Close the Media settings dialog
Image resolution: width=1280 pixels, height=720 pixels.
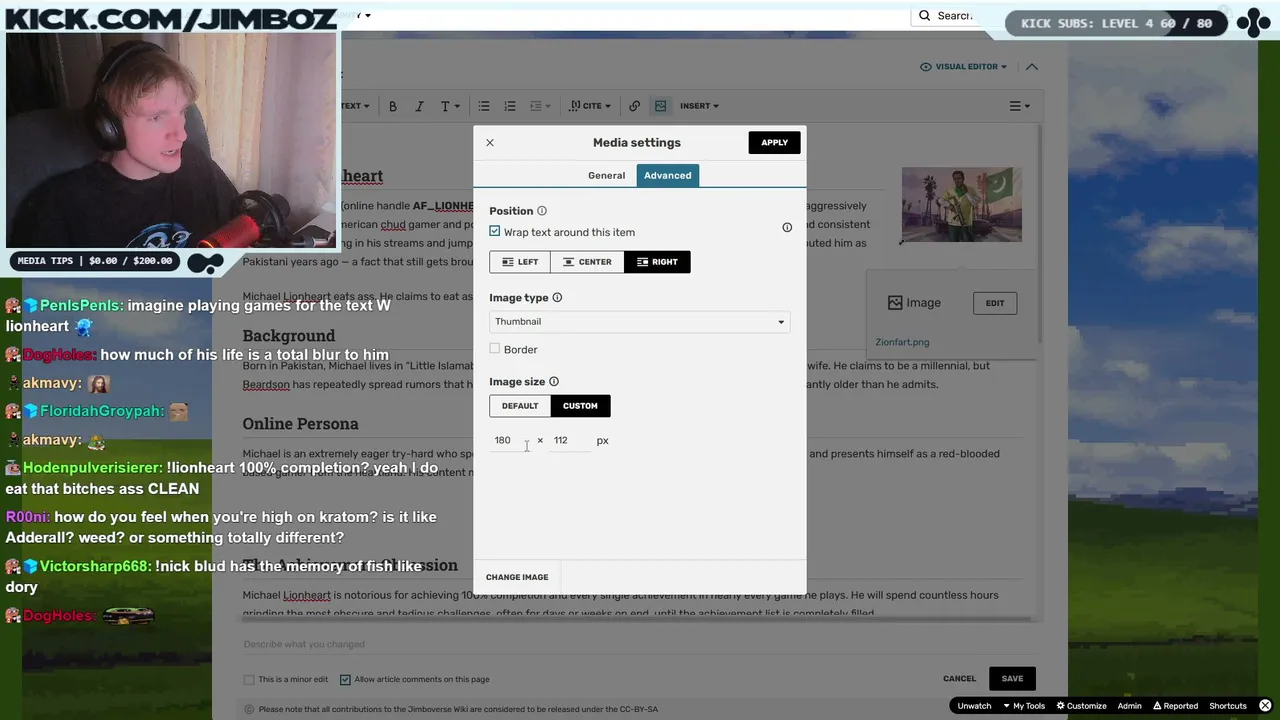pos(490,143)
